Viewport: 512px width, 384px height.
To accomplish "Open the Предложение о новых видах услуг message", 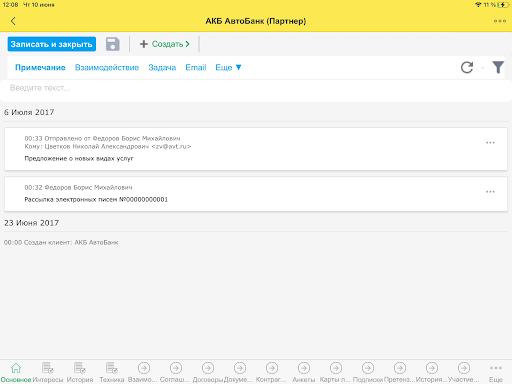I will pos(79,158).
